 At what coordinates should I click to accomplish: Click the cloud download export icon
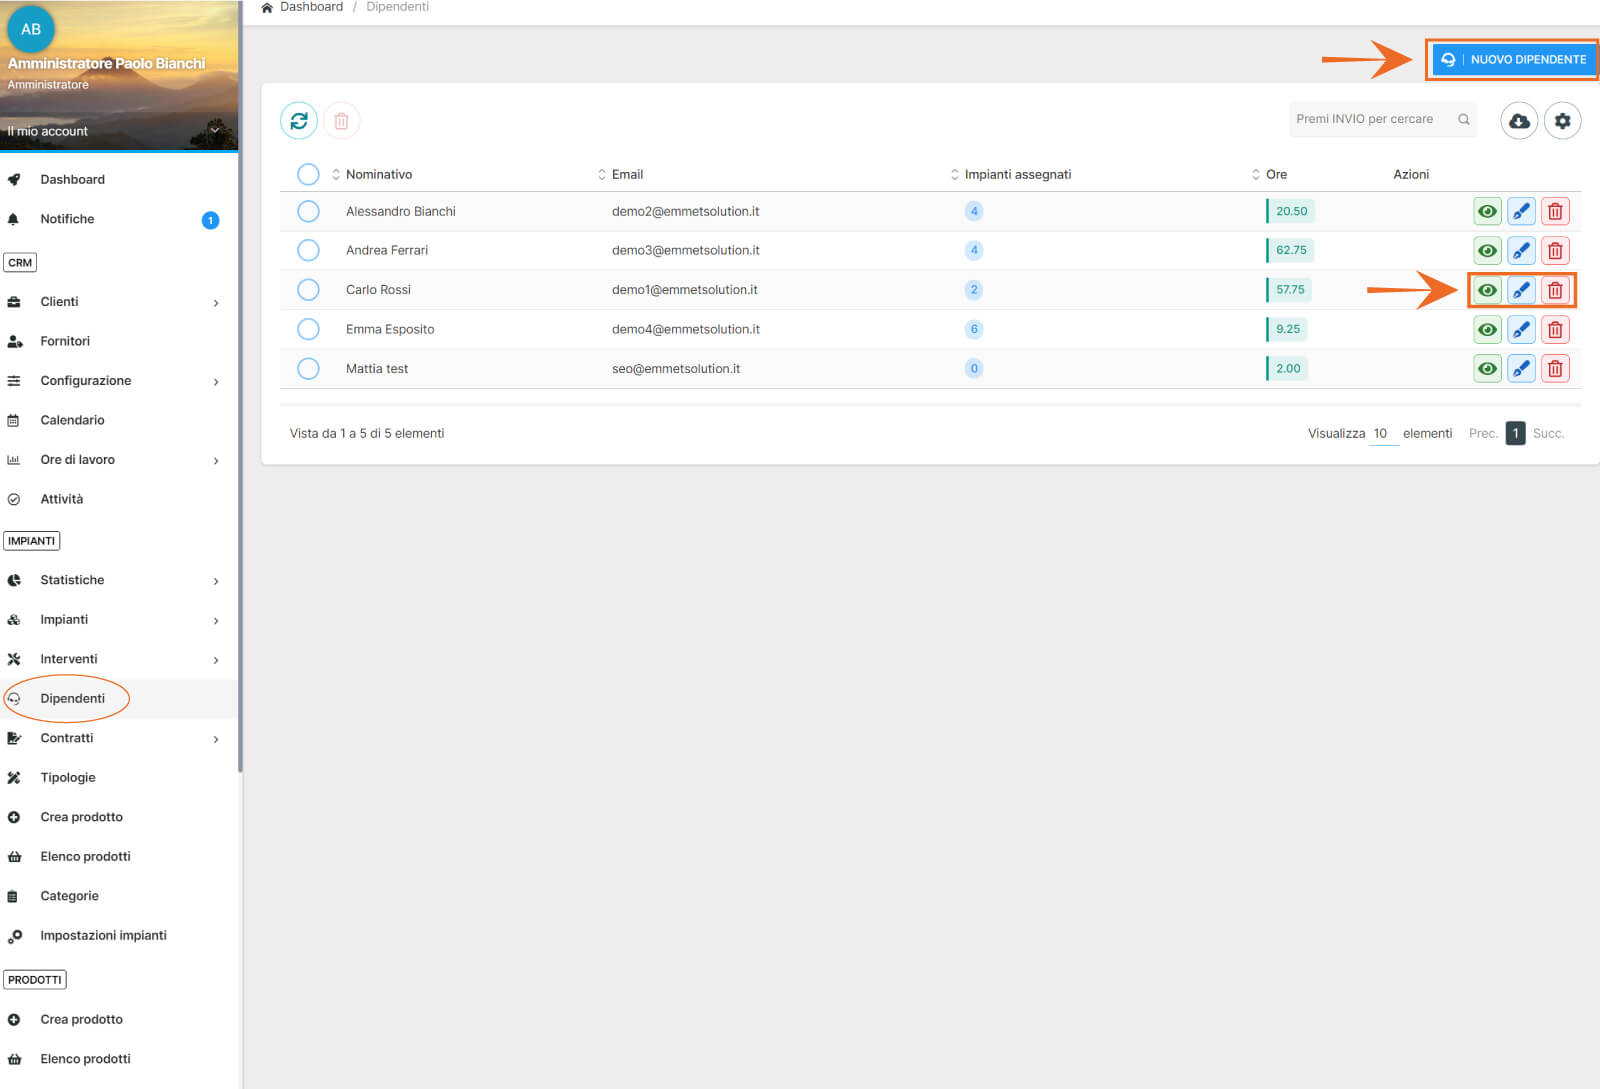[1518, 121]
